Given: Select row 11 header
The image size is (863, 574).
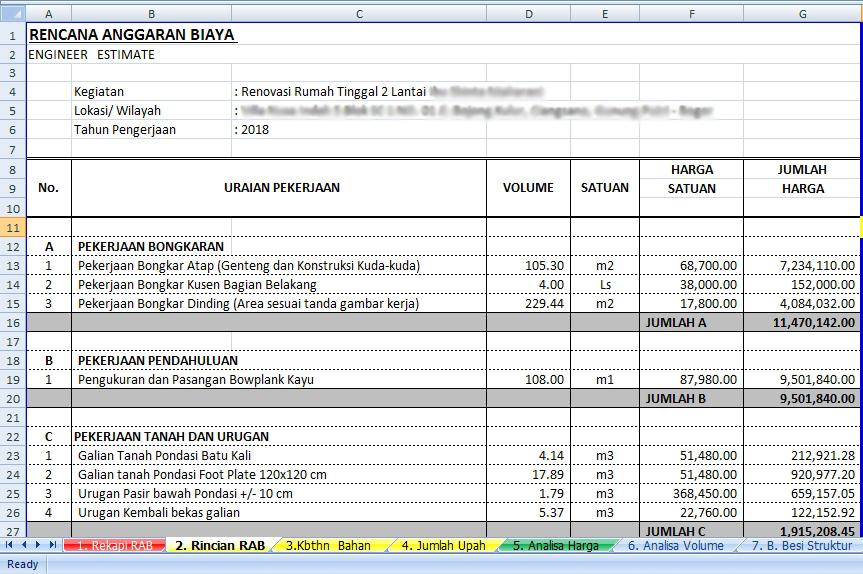Looking at the screenshot, I should click(x=13, y=227).
